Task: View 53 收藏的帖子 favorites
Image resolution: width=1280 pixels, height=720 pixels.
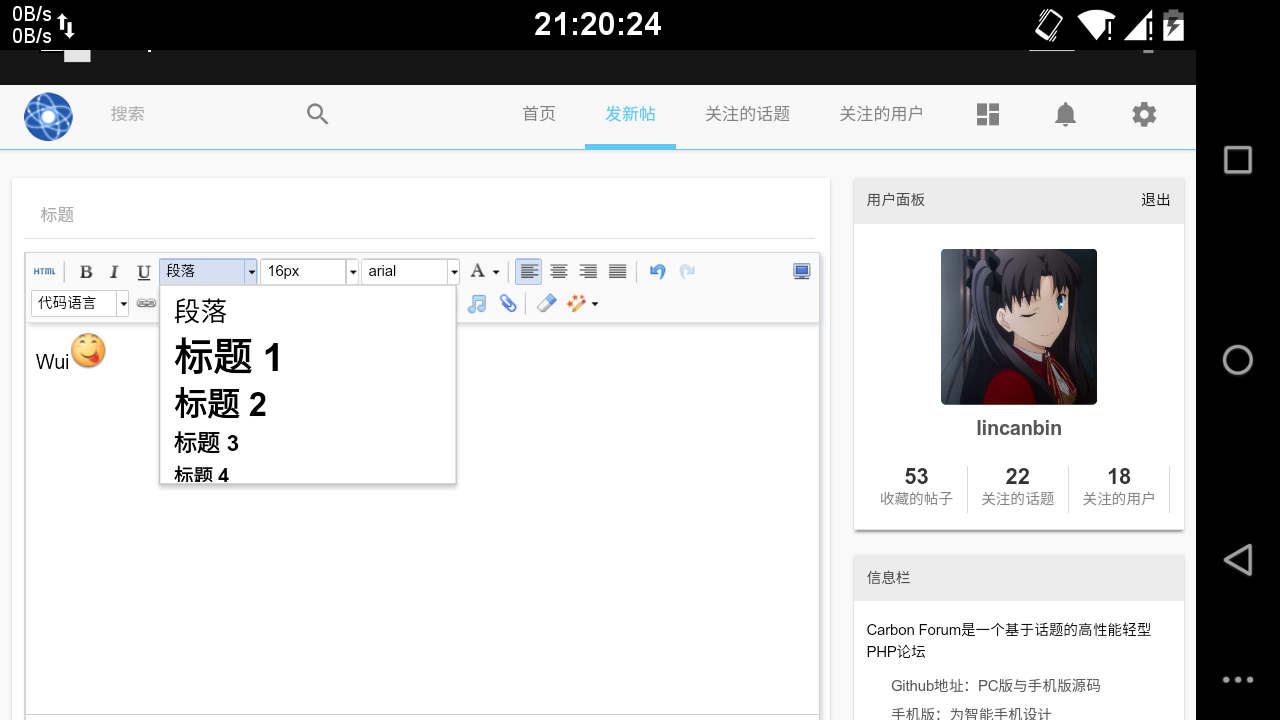Action: [x=916, y=487]
